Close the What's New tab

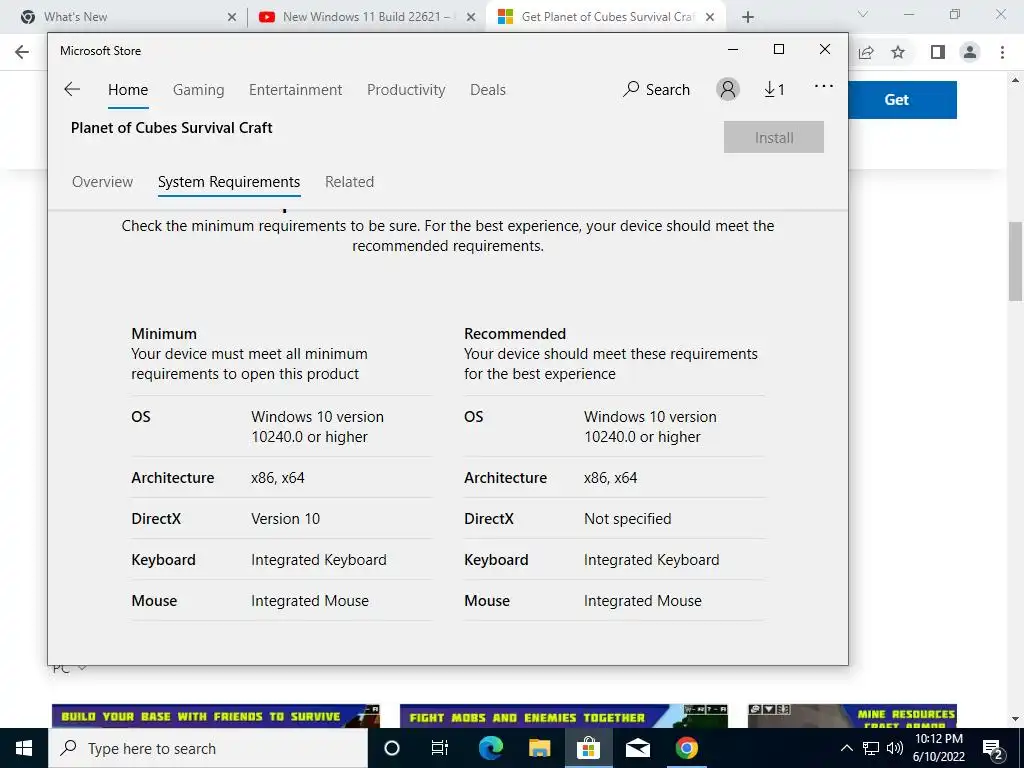pos(232,17)
